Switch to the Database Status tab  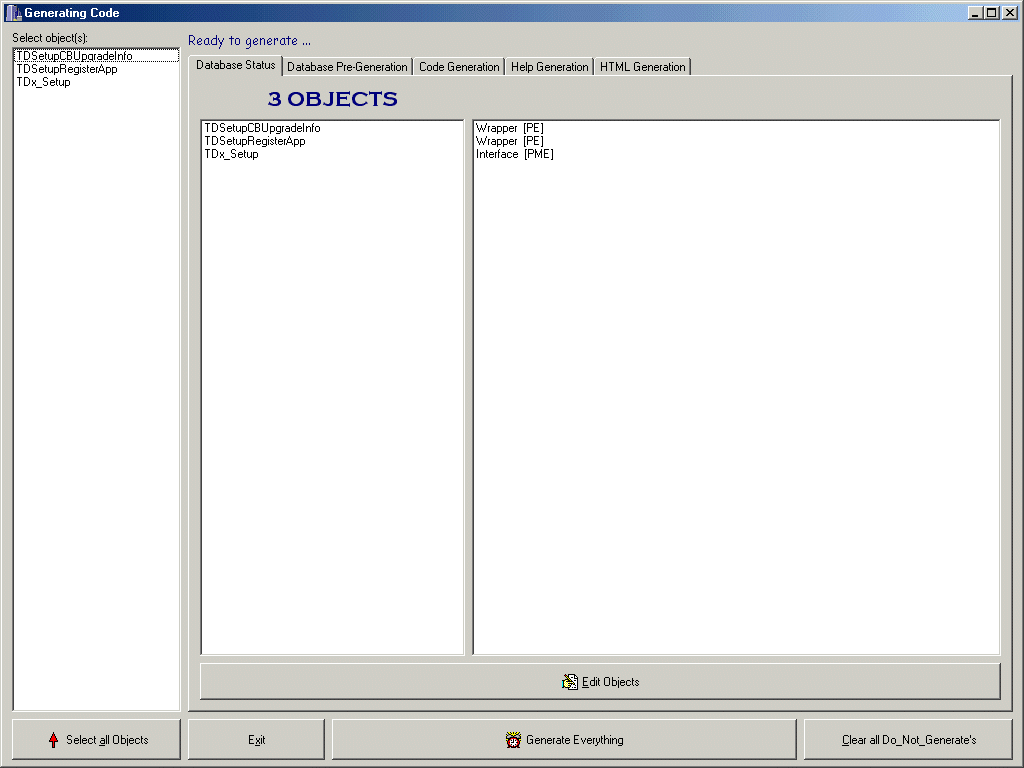pyautogui.click(x=235, y=65)
